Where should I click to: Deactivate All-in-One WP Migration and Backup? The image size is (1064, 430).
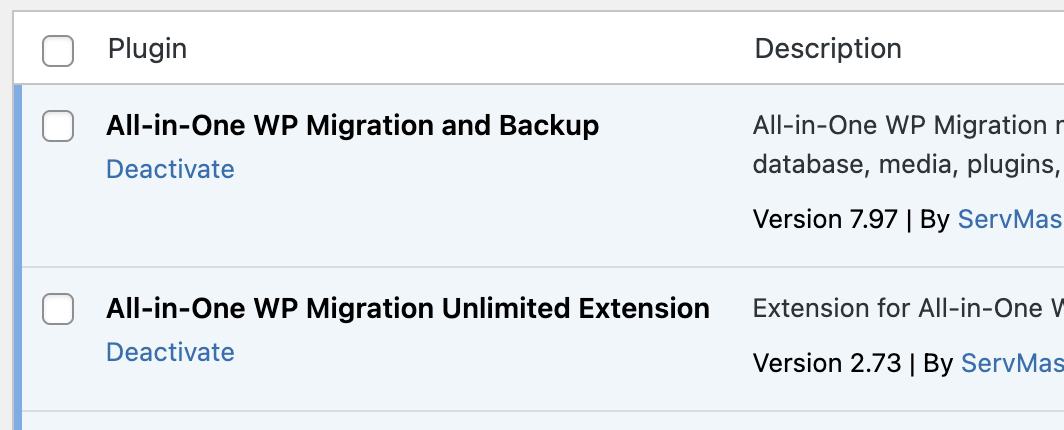[x=170, y=169]
